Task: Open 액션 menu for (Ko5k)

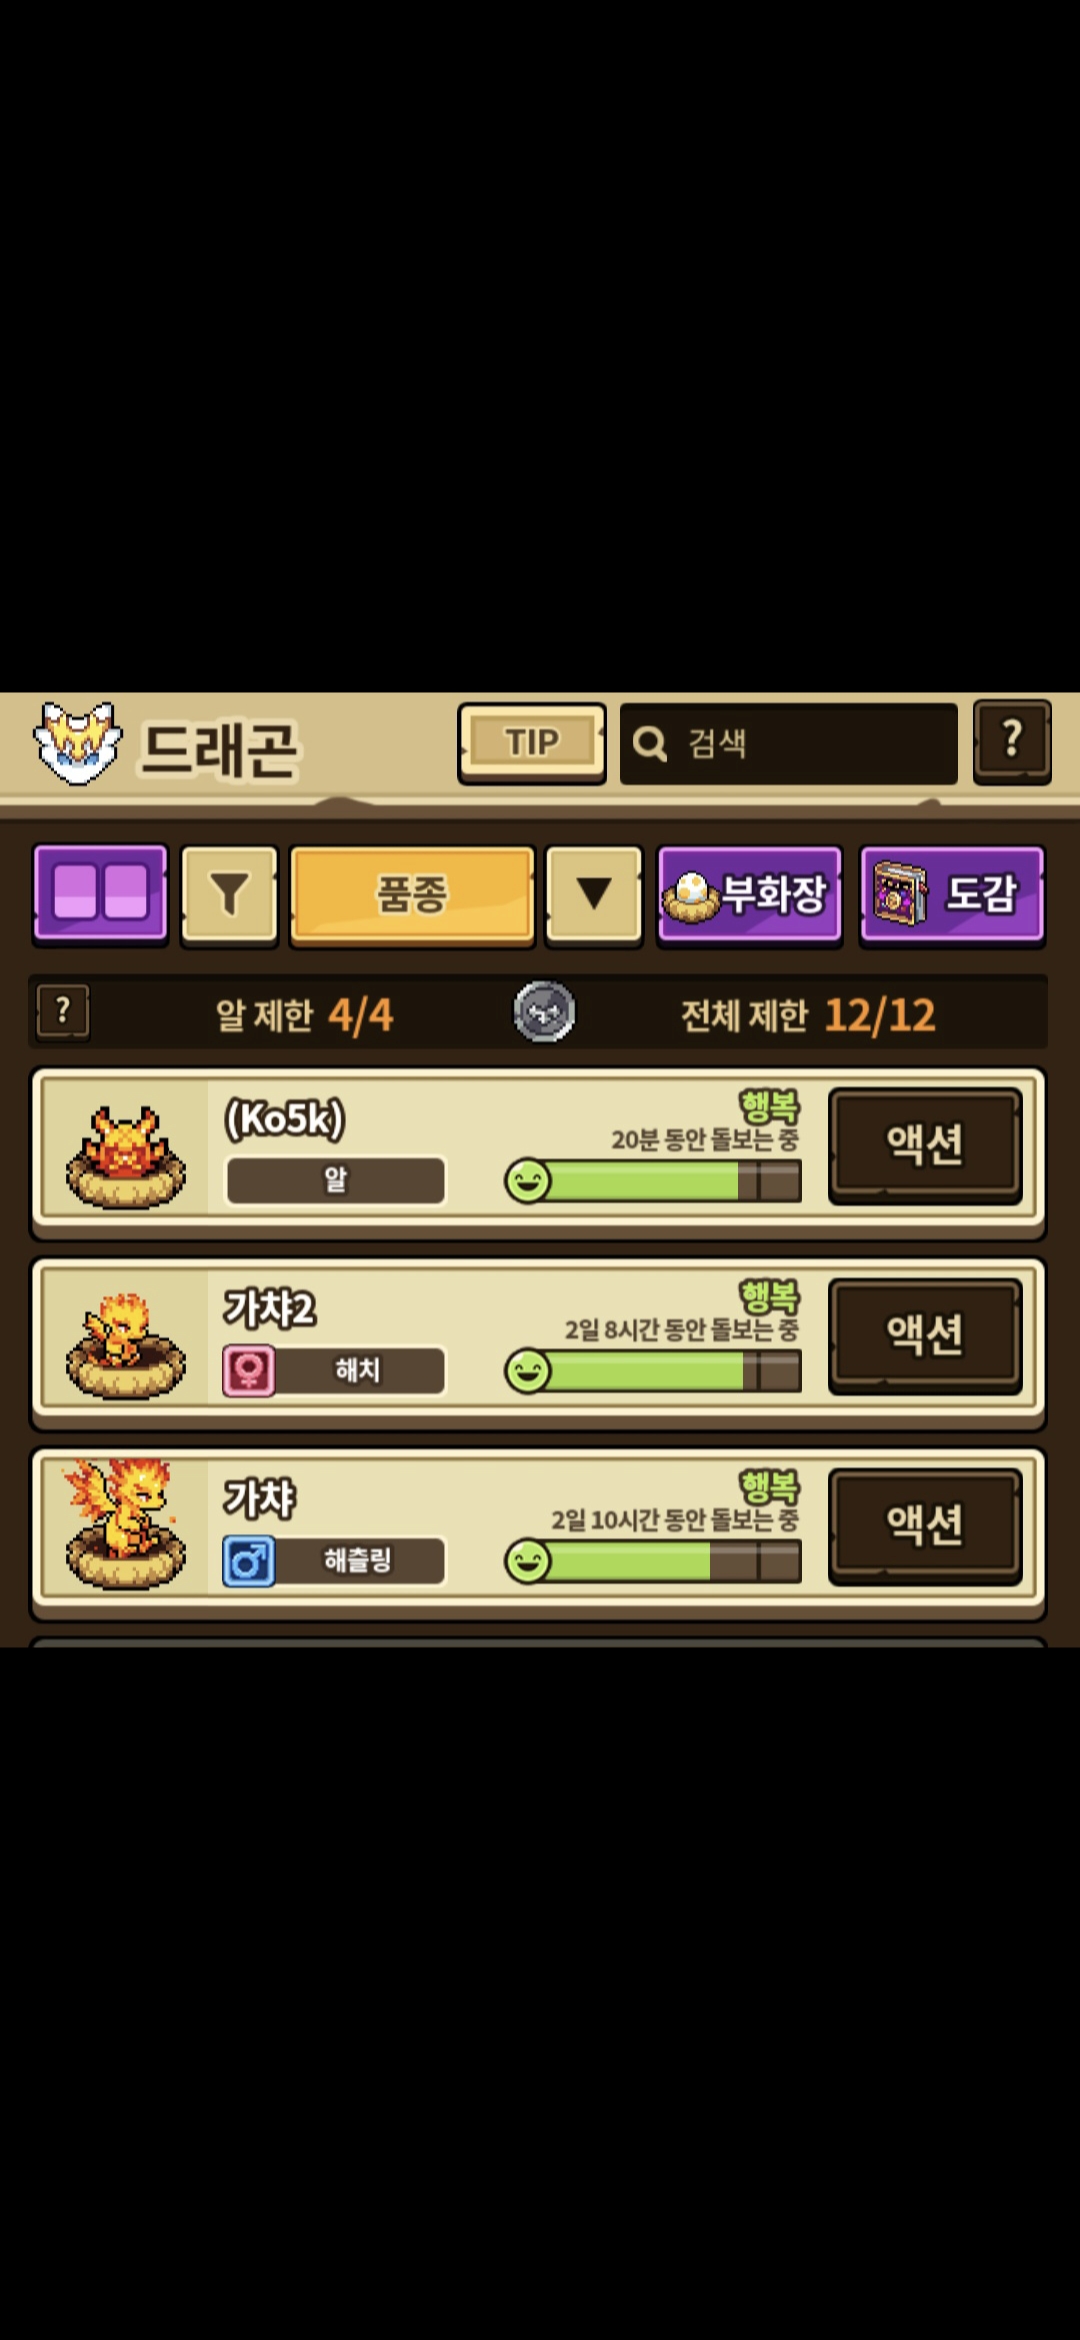Action: (925, 1144)
